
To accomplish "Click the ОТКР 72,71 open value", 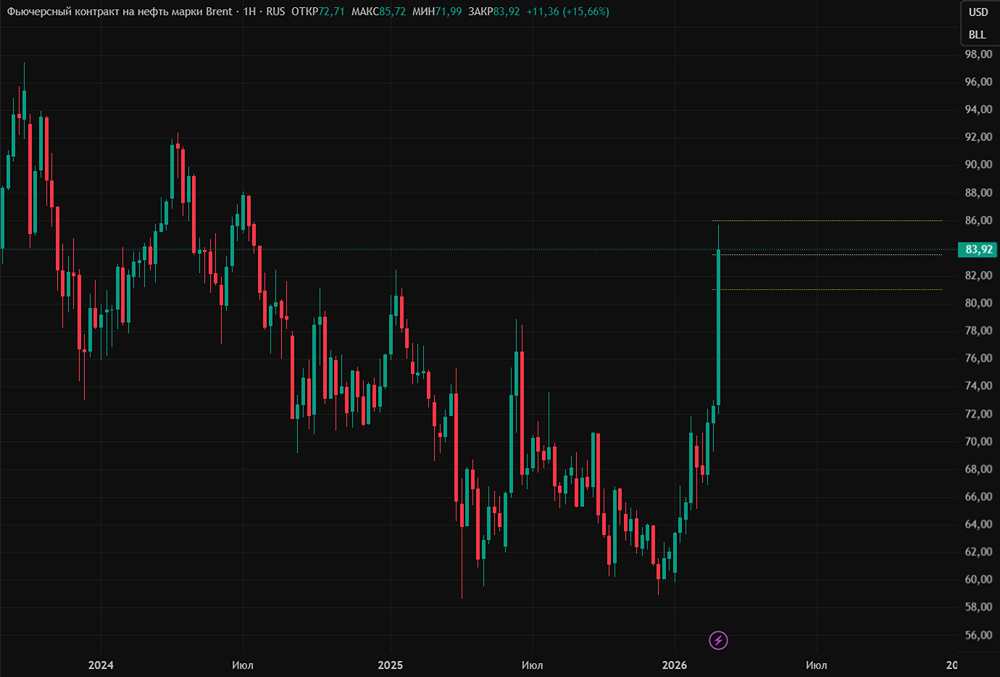I will (318, 11).
